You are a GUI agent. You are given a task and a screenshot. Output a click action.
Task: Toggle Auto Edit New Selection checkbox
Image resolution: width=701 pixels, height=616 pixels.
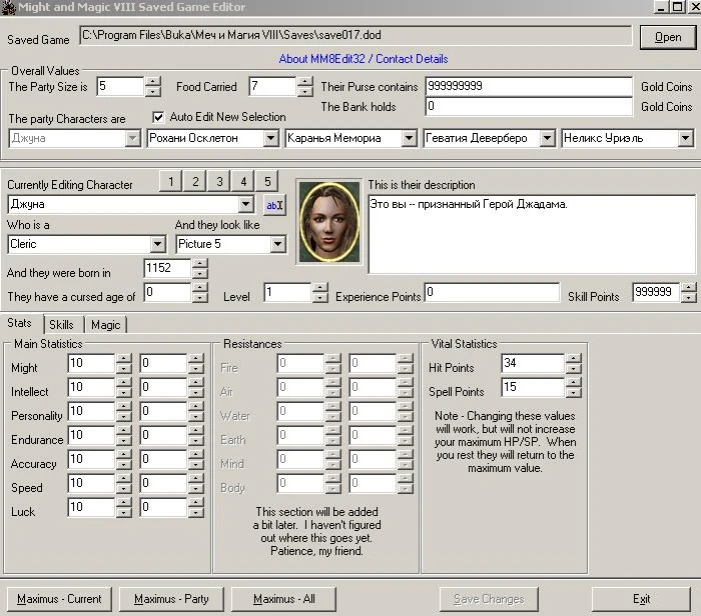pyautogui.click(x=158, y=117)
